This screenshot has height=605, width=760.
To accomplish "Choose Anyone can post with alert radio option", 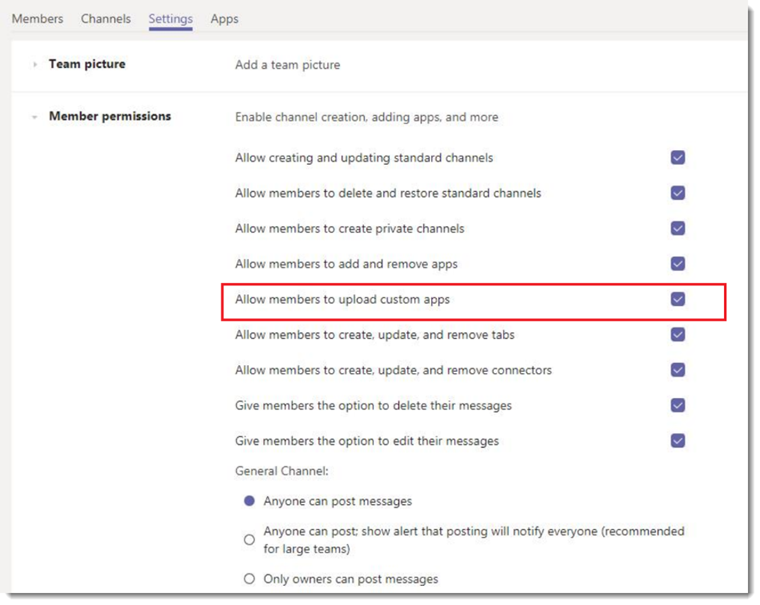I will click(249, 540).
